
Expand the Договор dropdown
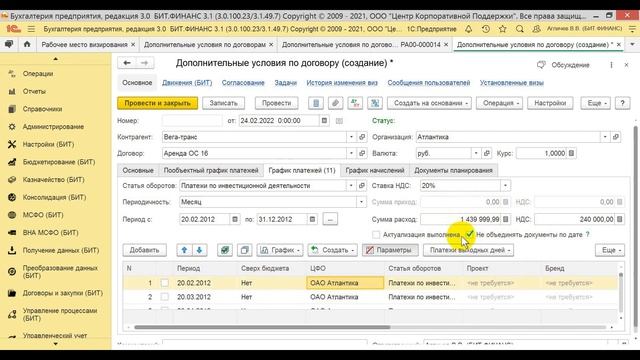351,153
